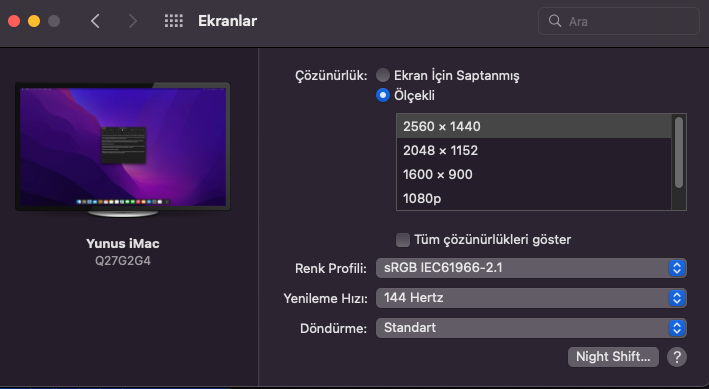Select the 'Ekran İçin Saptanmış' radio option
This screenshot has height=389, width=709.
tap(383, 75)
